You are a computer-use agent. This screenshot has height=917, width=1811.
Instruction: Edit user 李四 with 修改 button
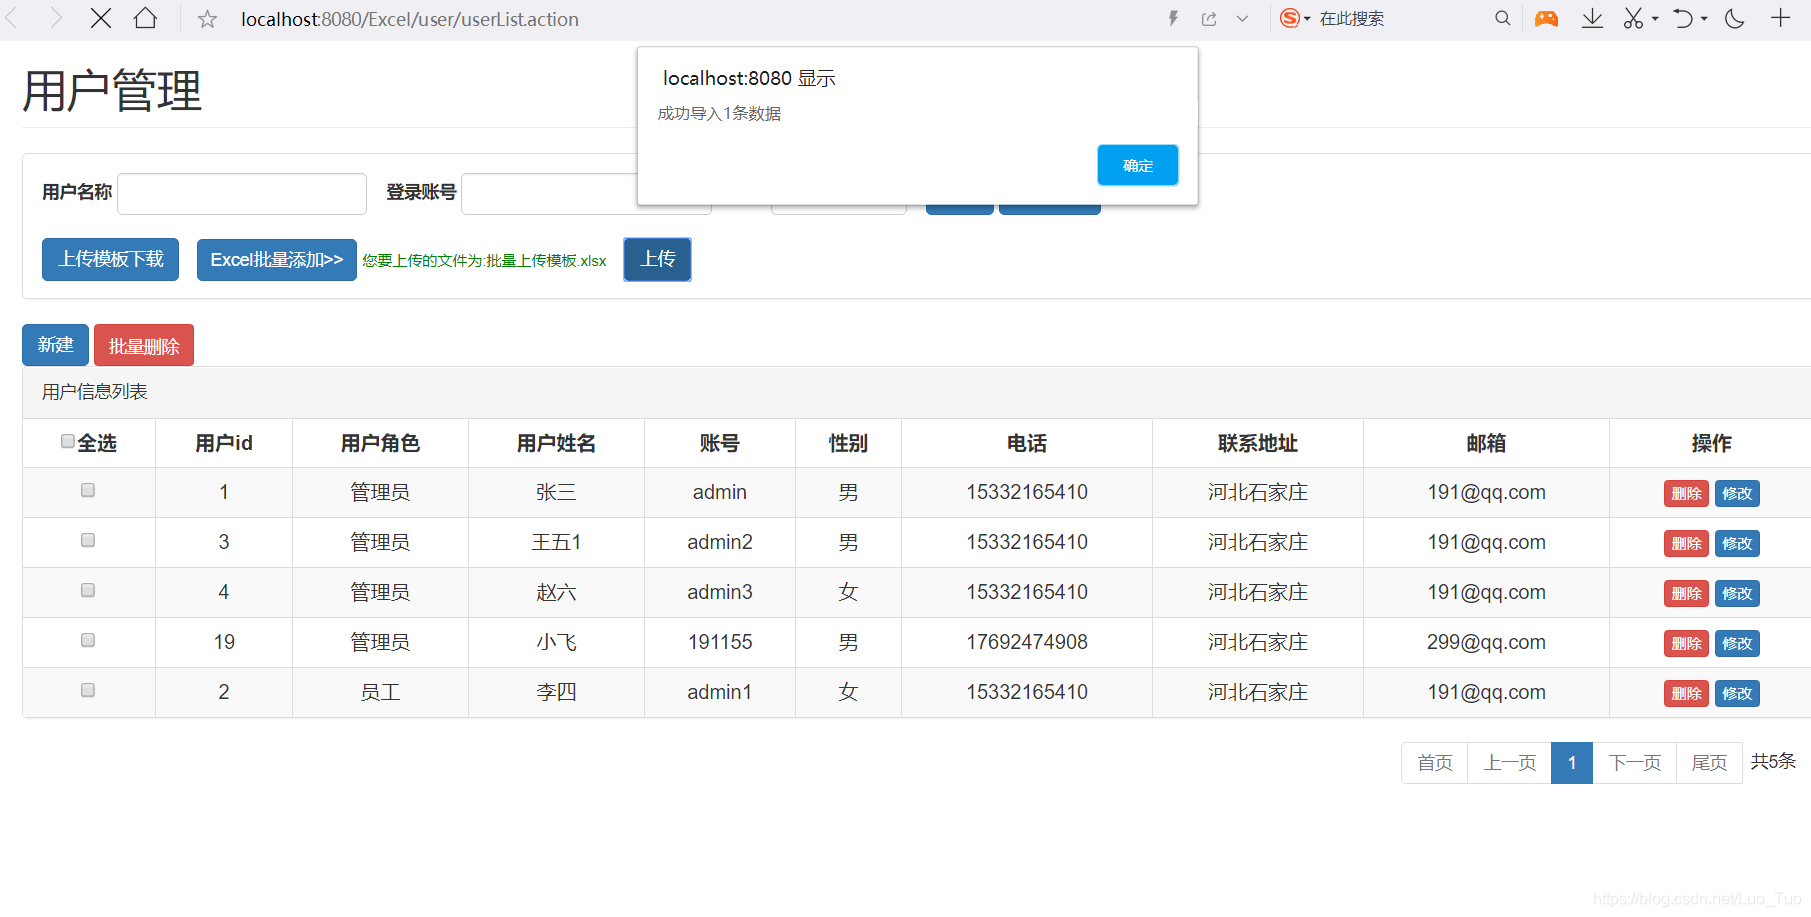click(x=1737, y=693)
